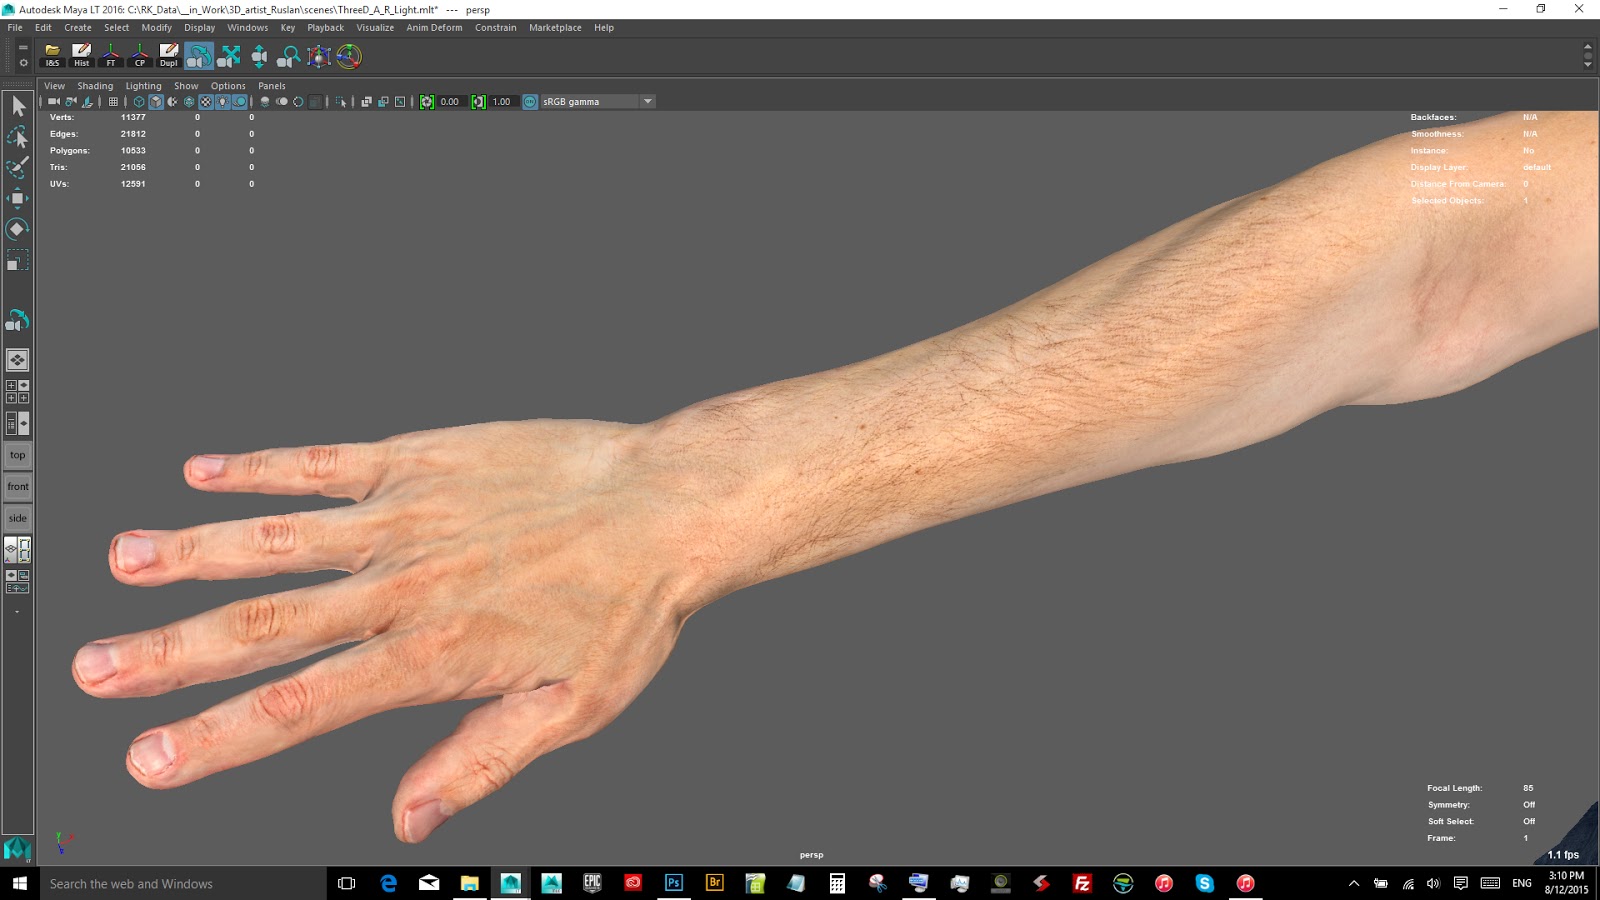This screenshot has height=900, width=1600.
Task: Choose the Select tool arrow
Action: pyautogui.click(x=18, y=106)
